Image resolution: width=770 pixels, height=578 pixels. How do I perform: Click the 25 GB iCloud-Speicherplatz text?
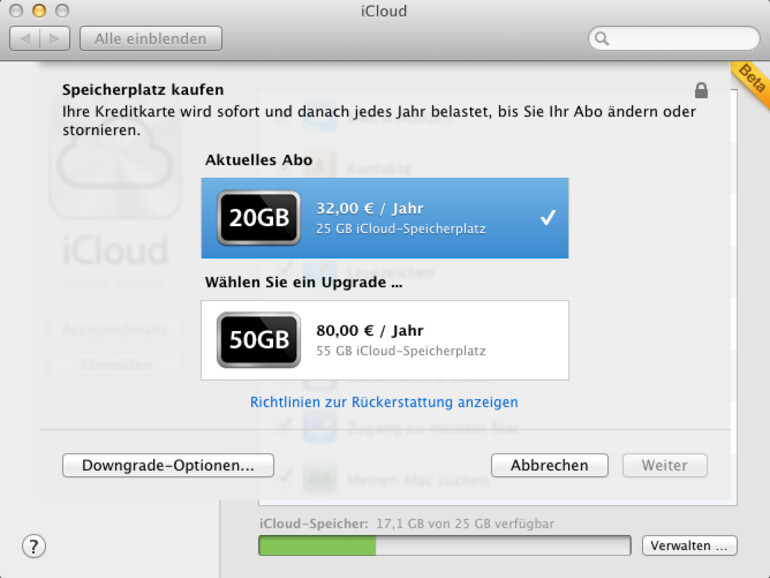(x=401, y=229)
